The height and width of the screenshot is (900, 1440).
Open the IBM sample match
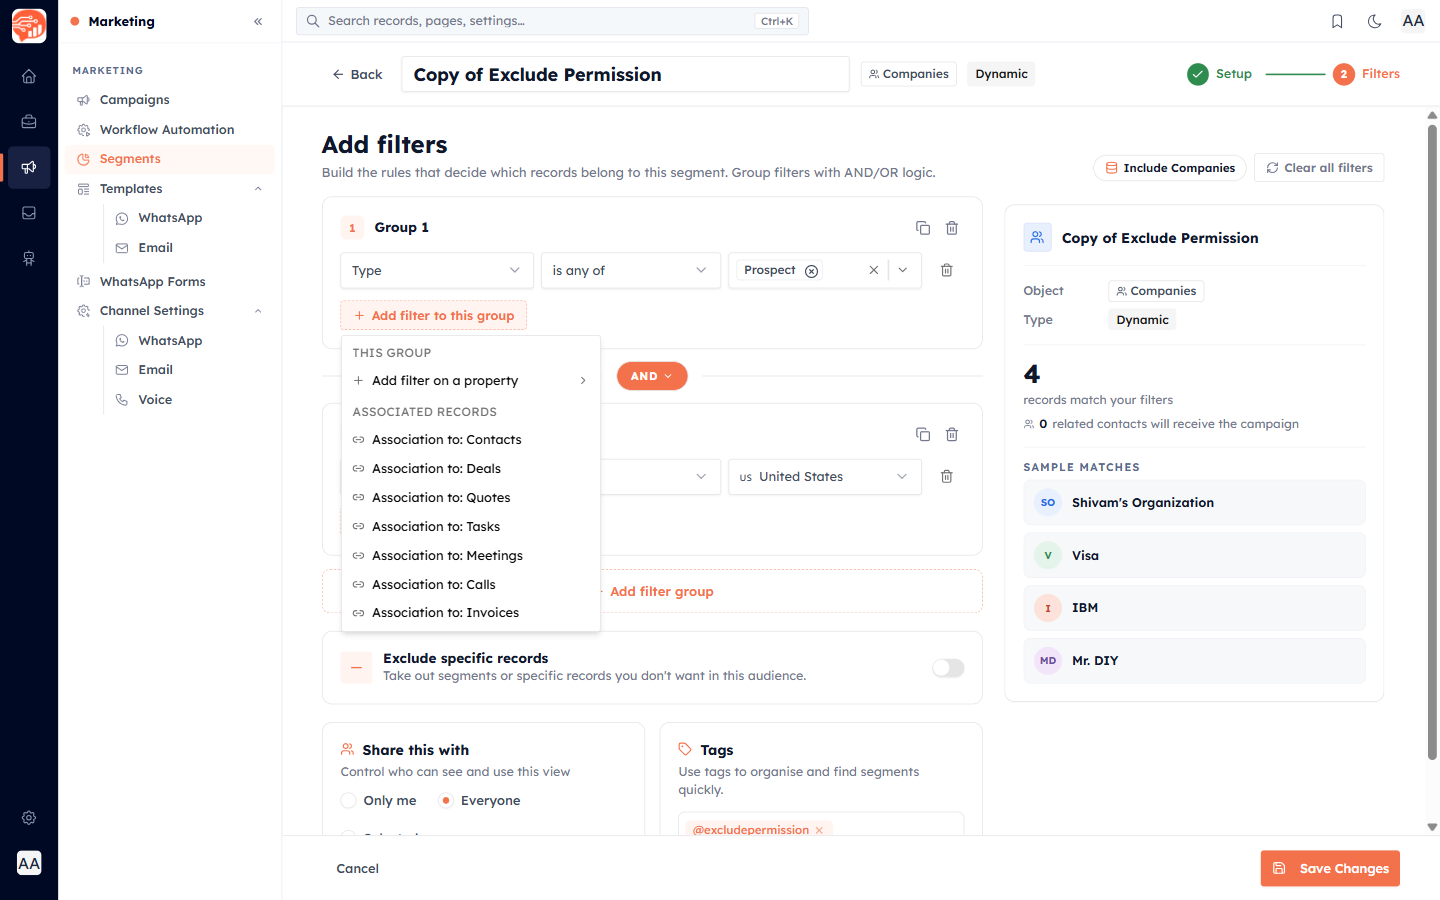pyautogui.click(x=1194, y=608)
